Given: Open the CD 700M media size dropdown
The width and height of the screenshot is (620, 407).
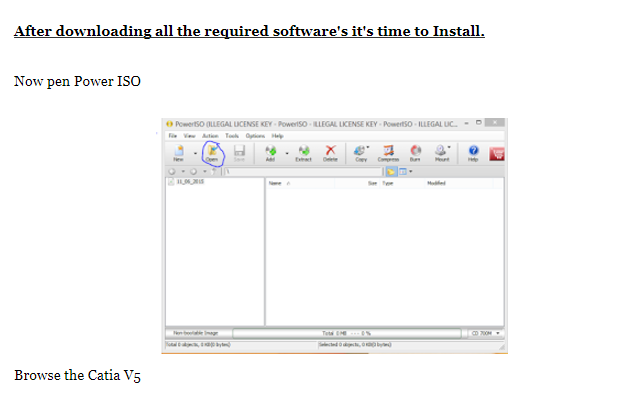Looking at the screenshot, I should coord(486,333).
